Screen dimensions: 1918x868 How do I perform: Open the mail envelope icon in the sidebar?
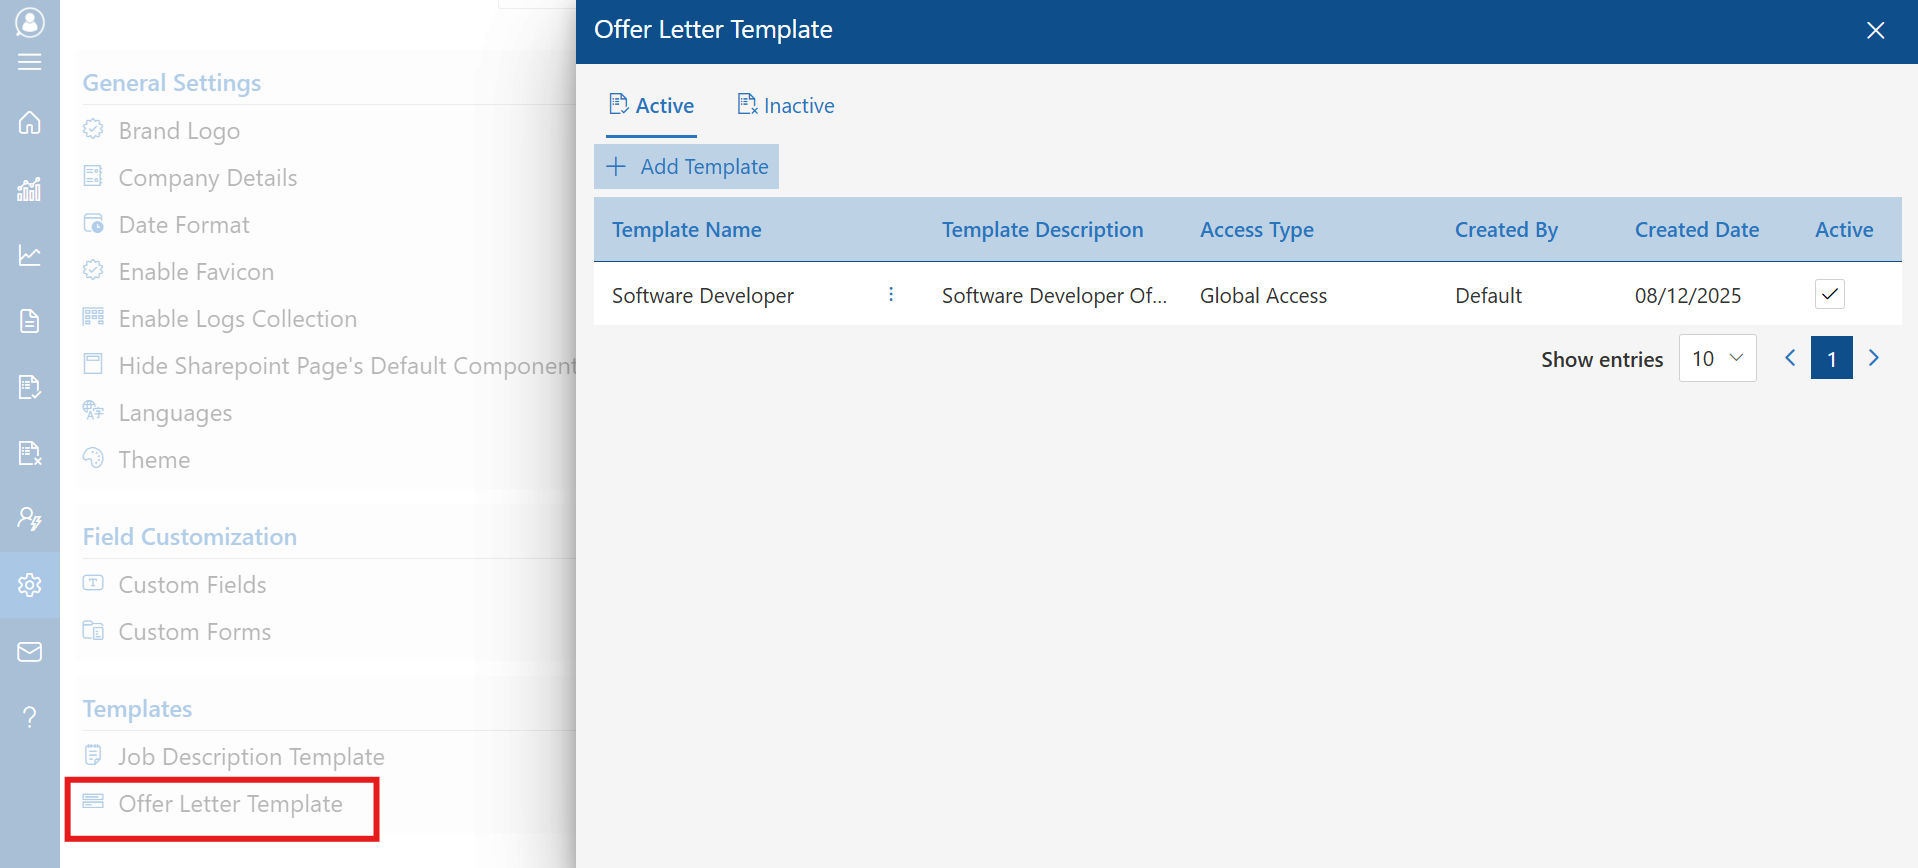[30, 652]
